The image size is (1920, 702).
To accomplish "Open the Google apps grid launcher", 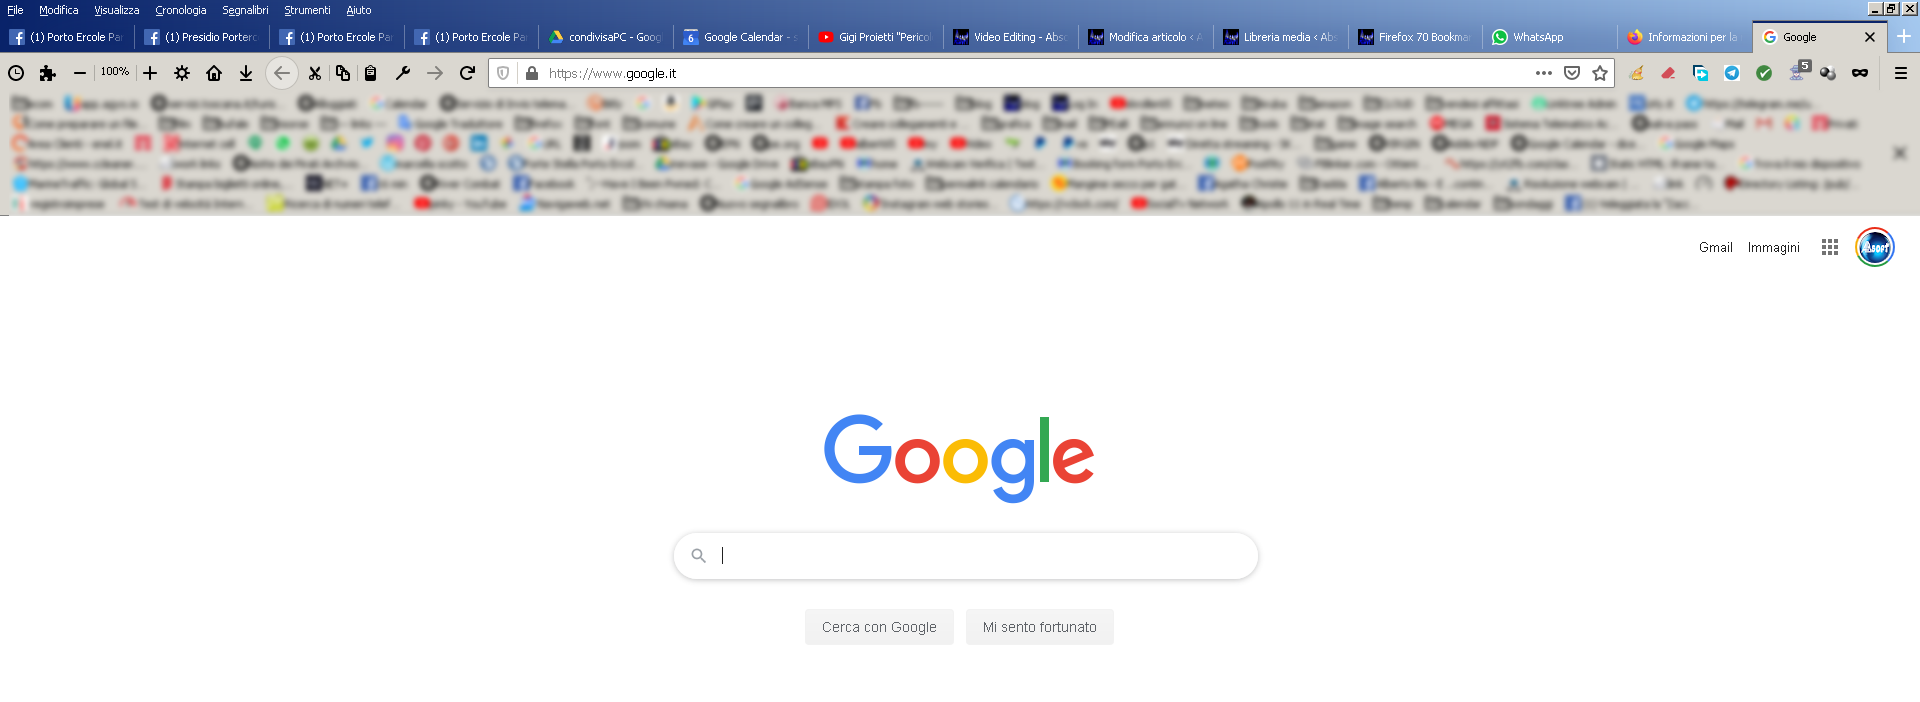I will click(x=1830, y=247).
